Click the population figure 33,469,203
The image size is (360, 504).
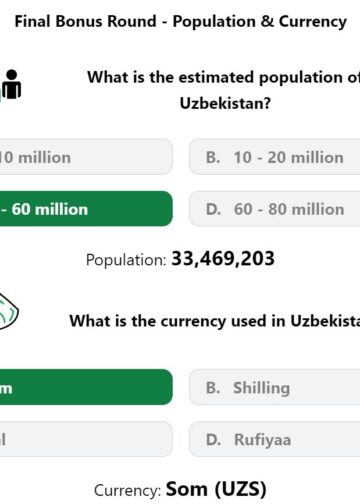pos(223,259)
